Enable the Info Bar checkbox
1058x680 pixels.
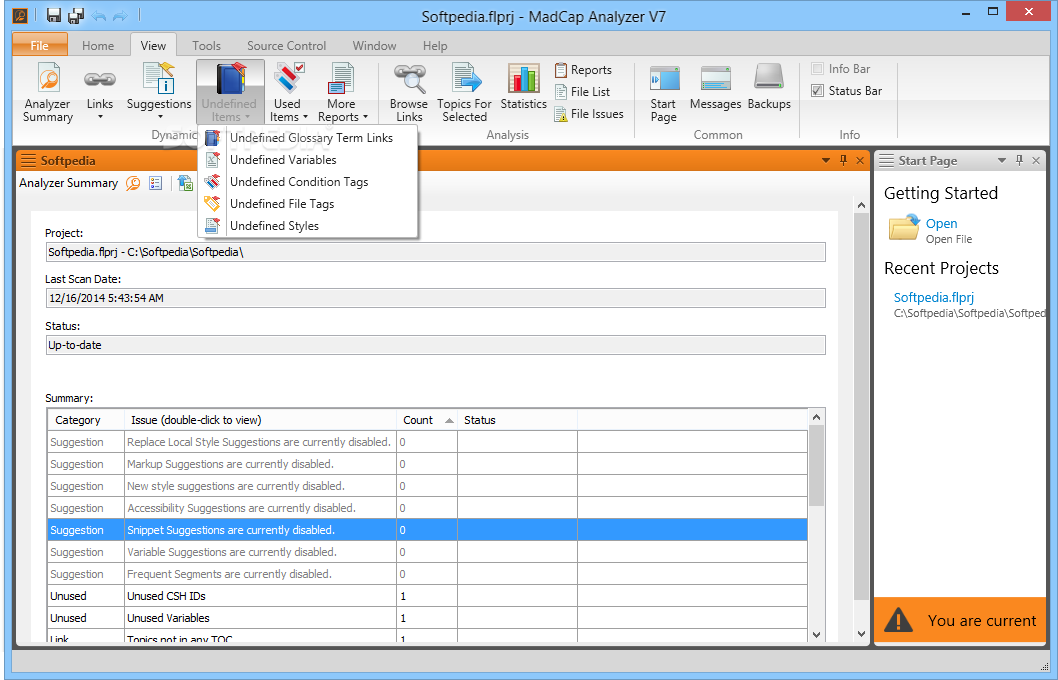pos(818,69)
